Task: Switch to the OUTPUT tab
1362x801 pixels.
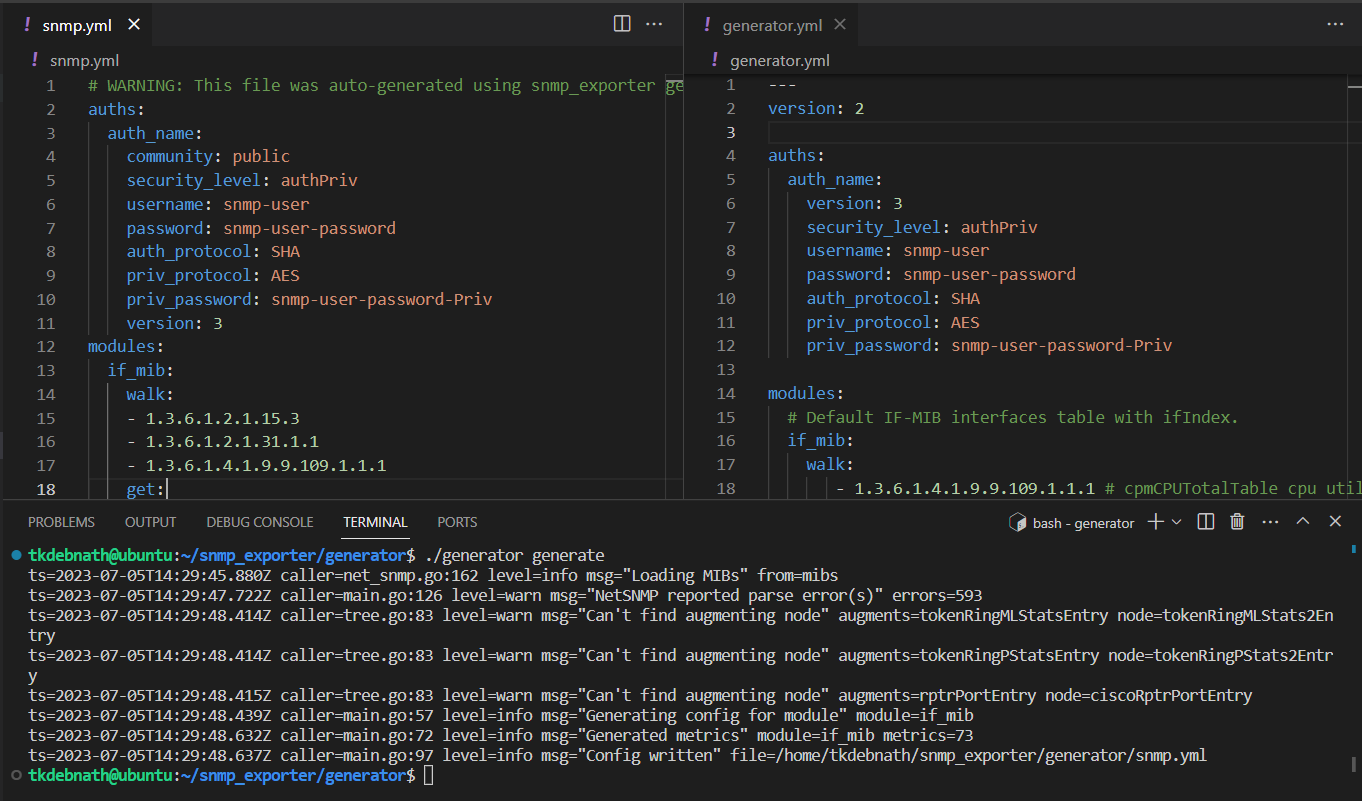Action: [x=150, y=521]
